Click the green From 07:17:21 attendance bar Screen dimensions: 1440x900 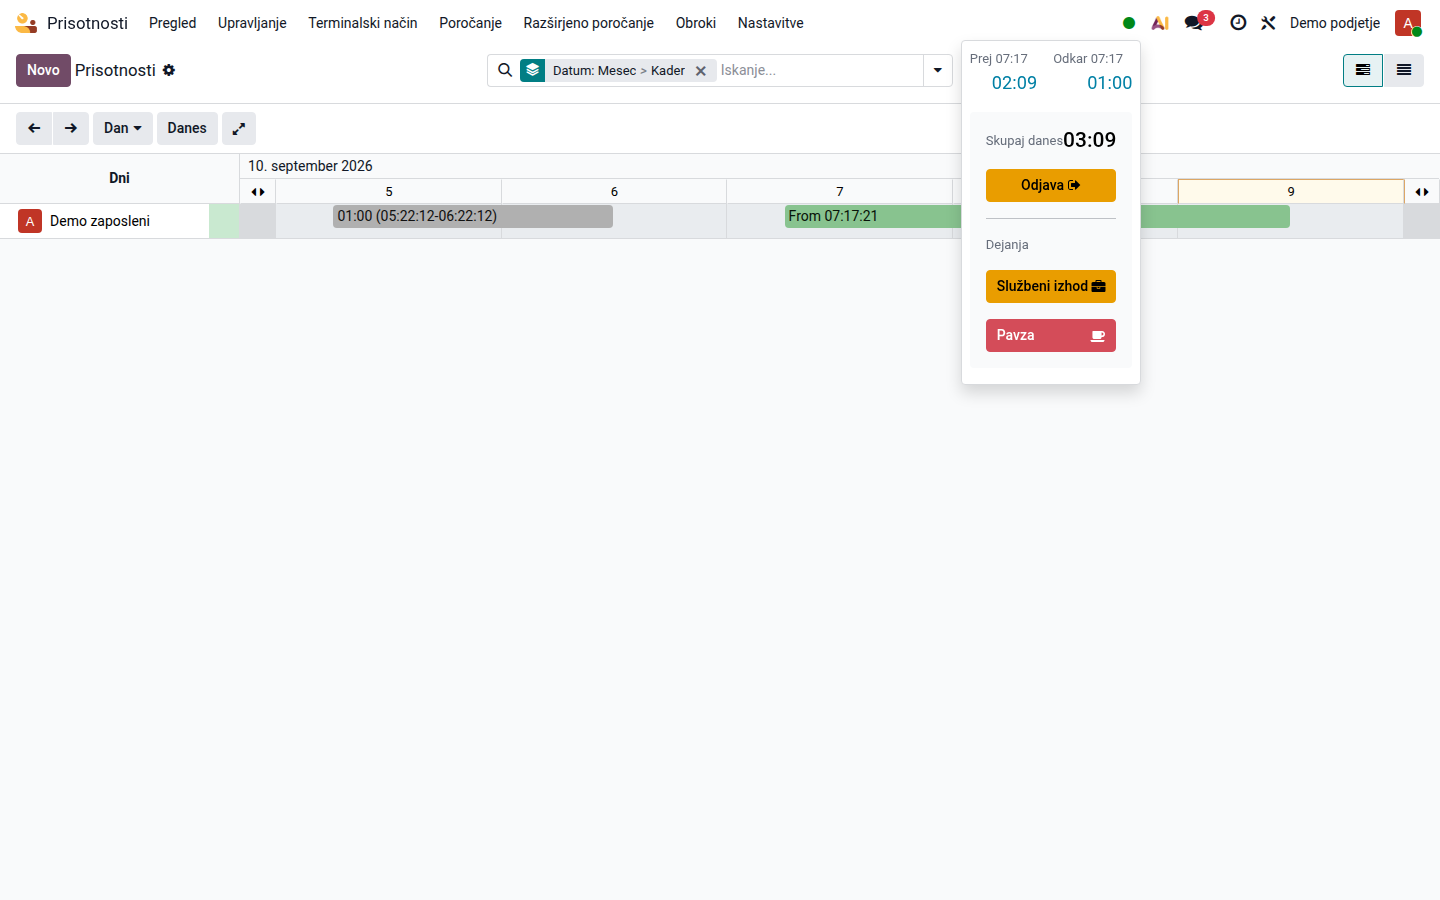873,216
